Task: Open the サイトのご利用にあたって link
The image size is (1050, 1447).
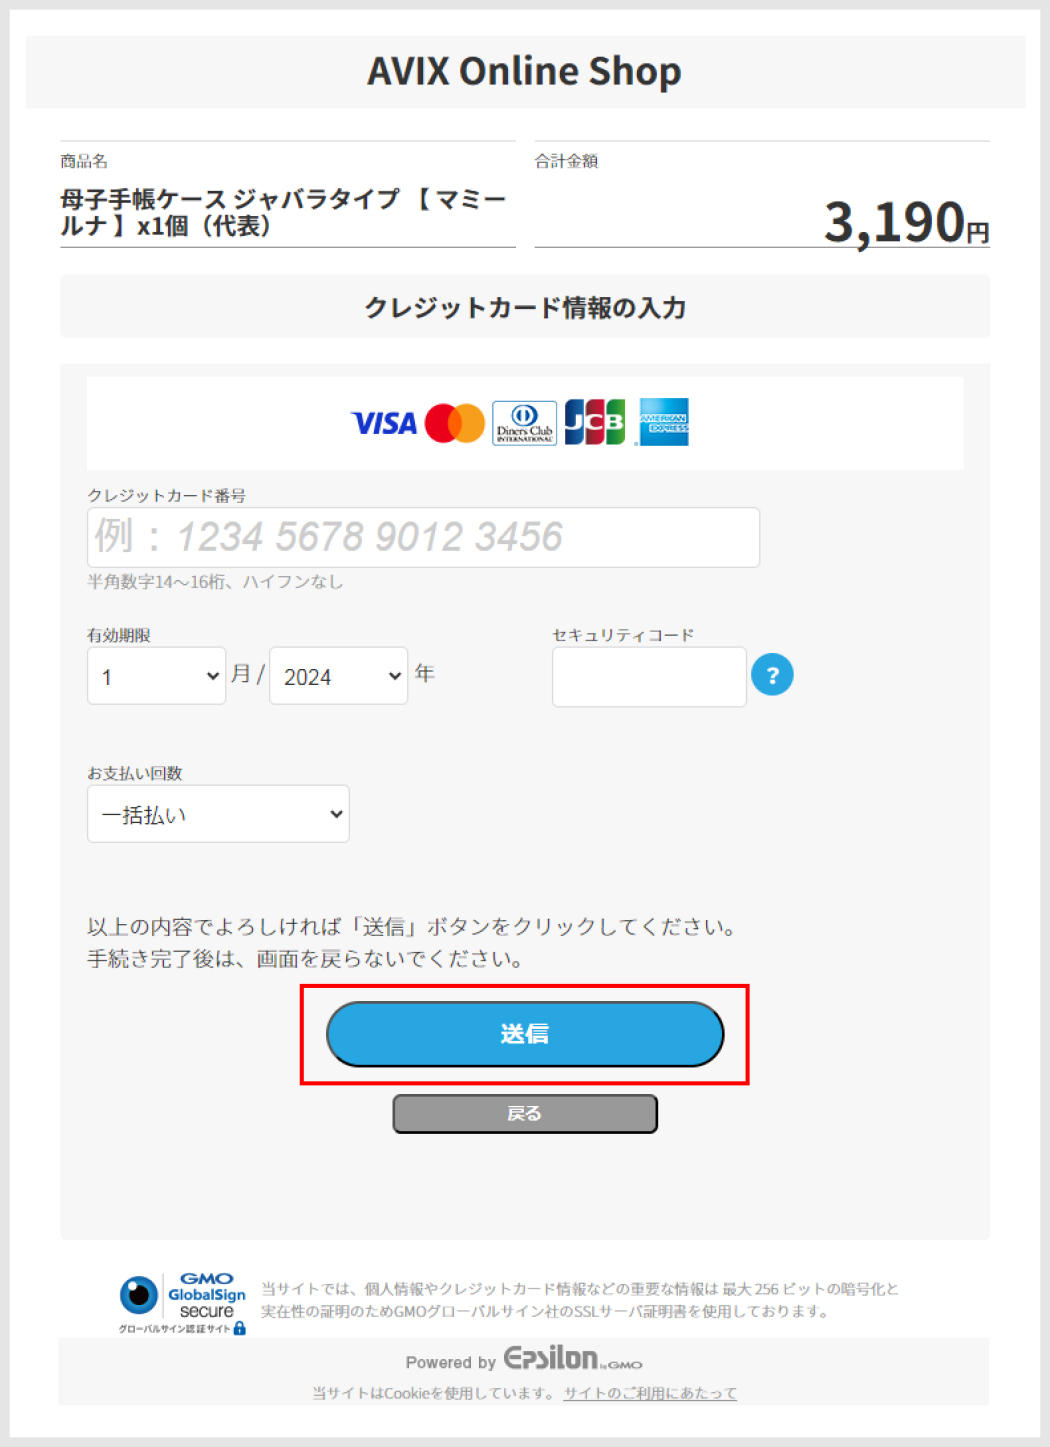Action: [650, 1393]
